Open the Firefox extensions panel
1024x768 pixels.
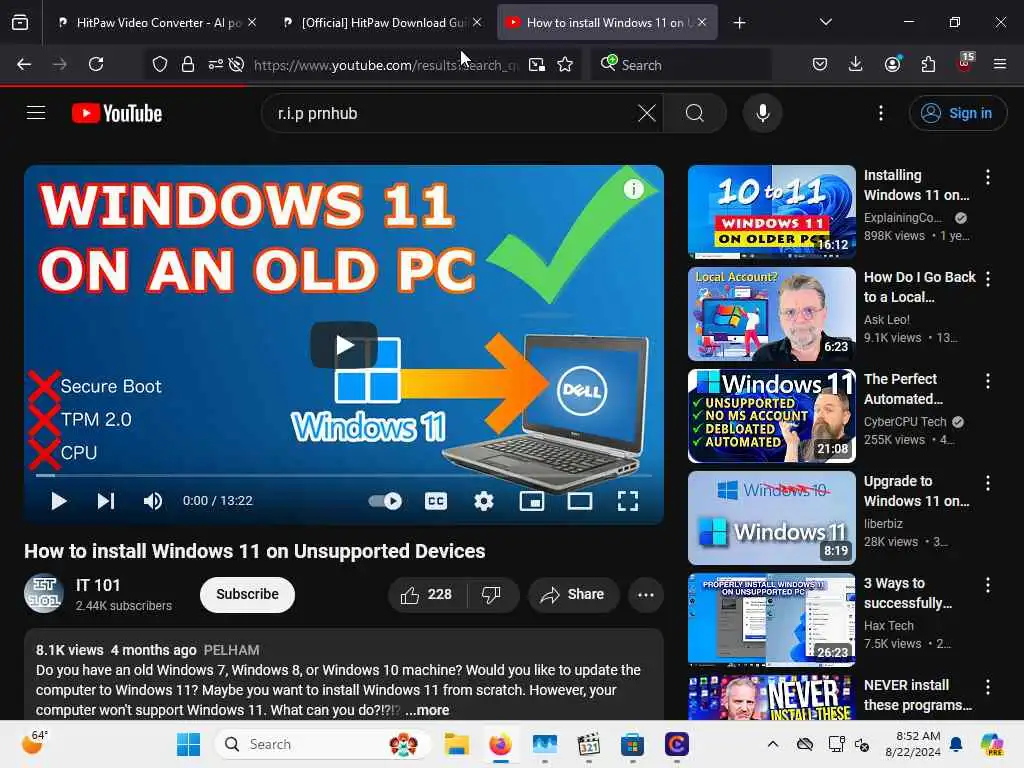[928, 64]
